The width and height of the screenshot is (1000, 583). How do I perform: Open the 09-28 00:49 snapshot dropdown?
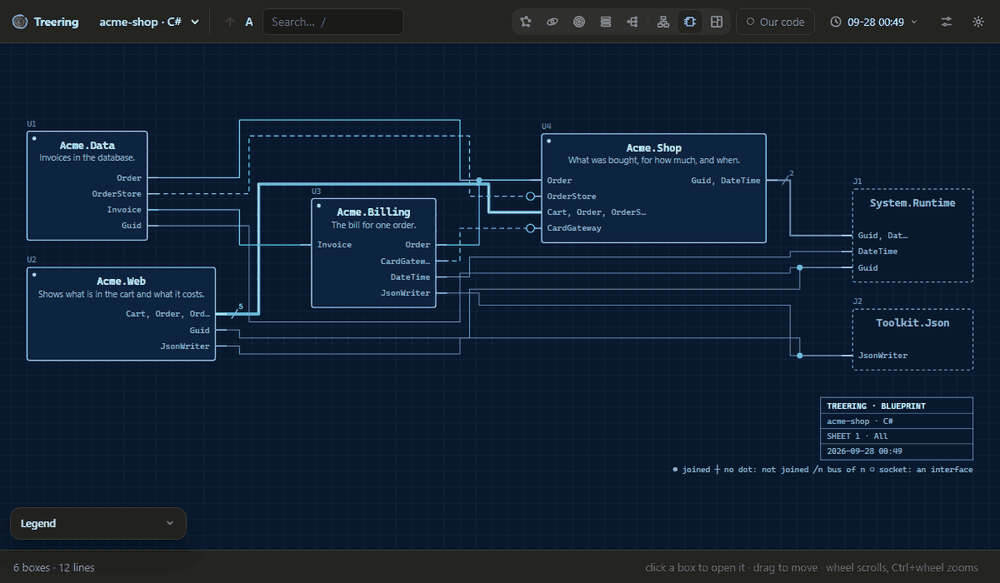click(874, 22)
